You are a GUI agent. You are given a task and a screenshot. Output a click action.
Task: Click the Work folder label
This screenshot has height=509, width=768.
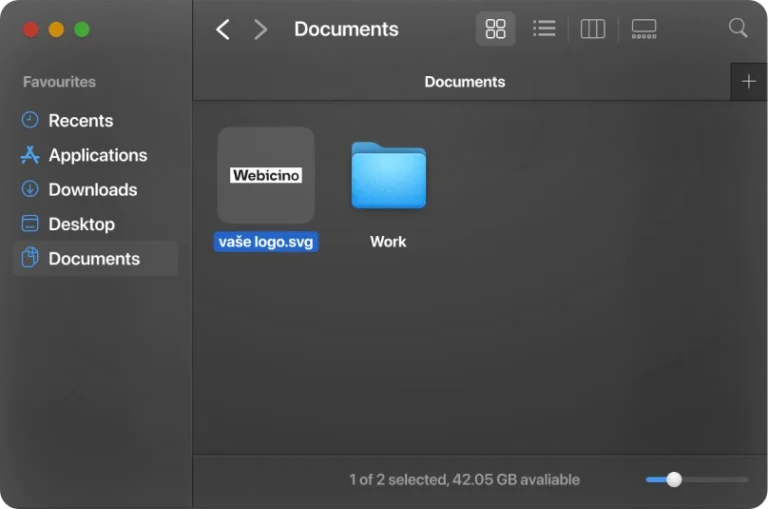pos(388,242)
